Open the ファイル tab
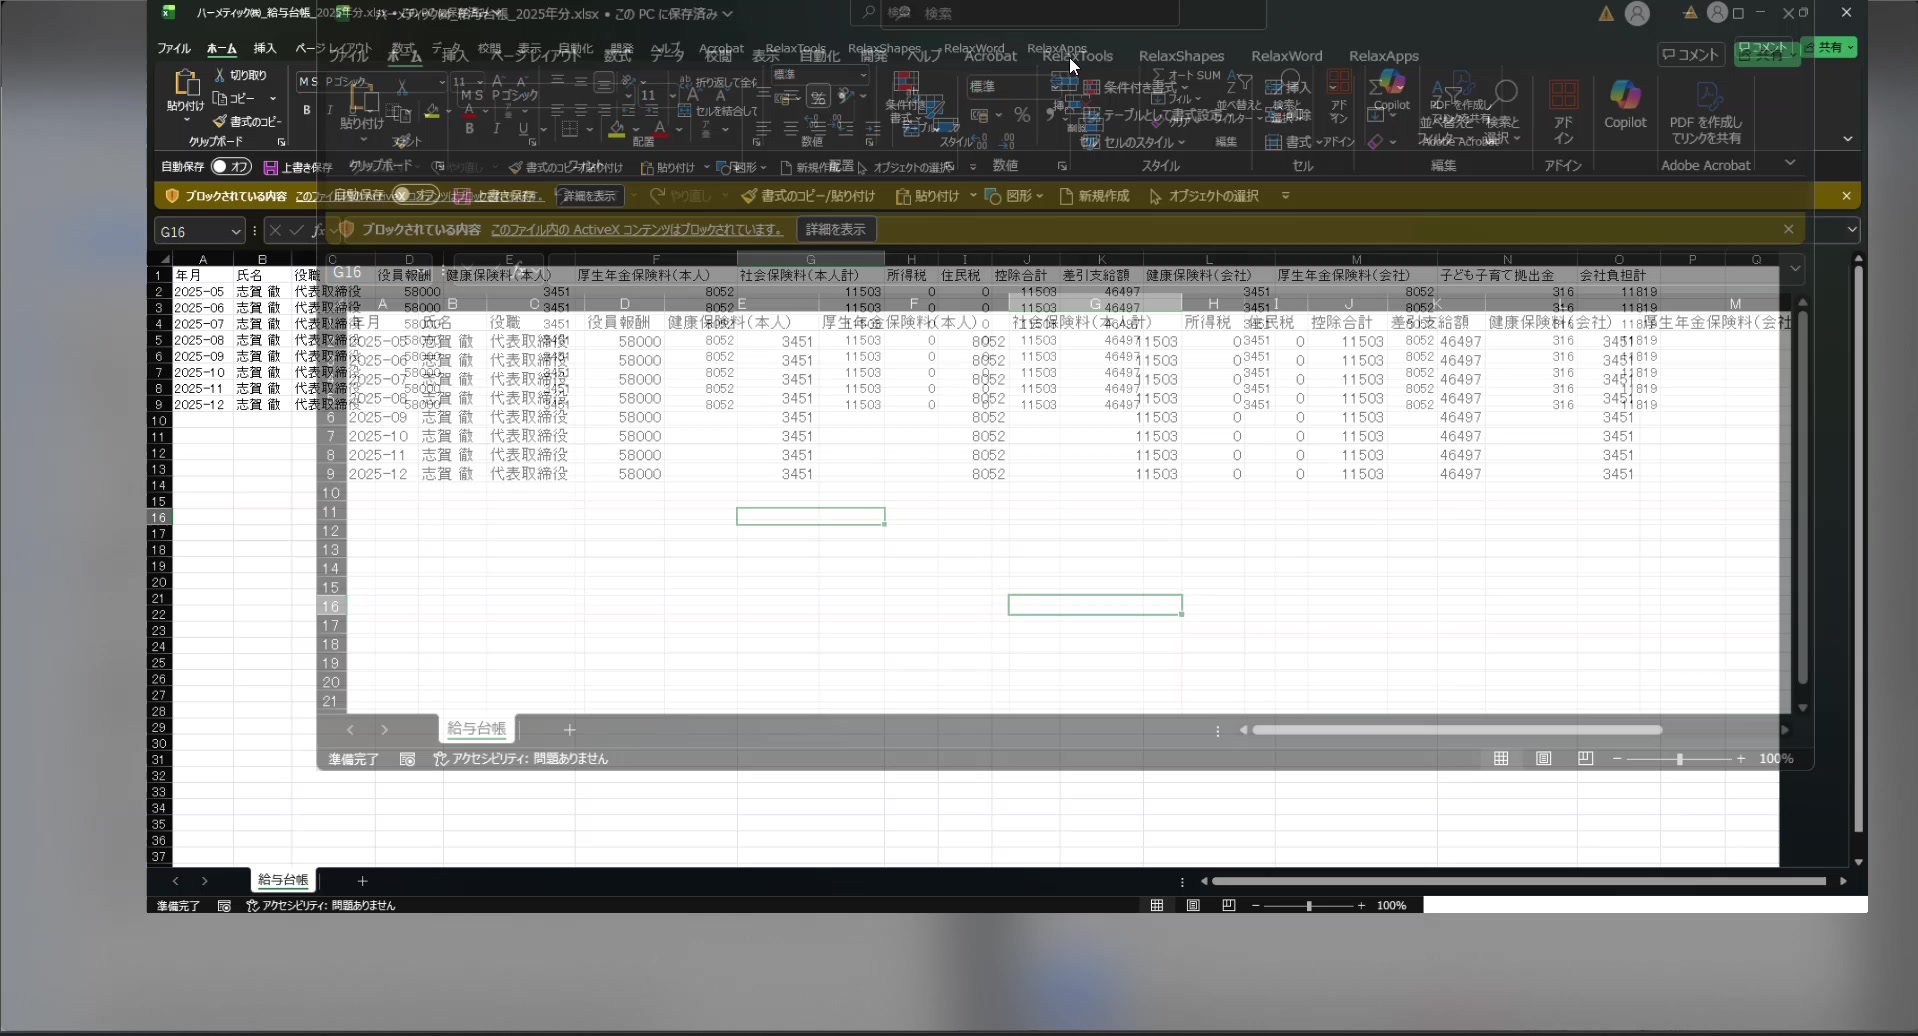Screen dimensions: 1918x1036 [173, 48]
